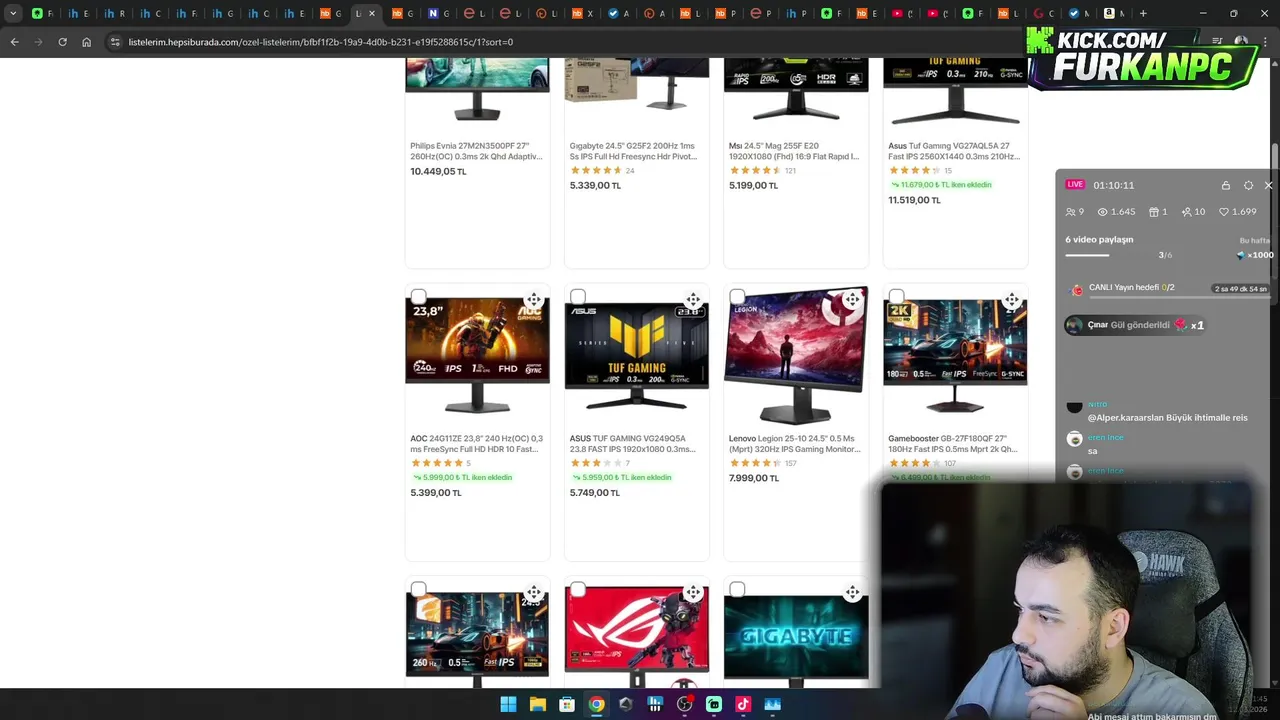Viewport: 1280px width, 720px height.
Task: Click the people icon showing 9
Action: click(x=1070, y=212)
